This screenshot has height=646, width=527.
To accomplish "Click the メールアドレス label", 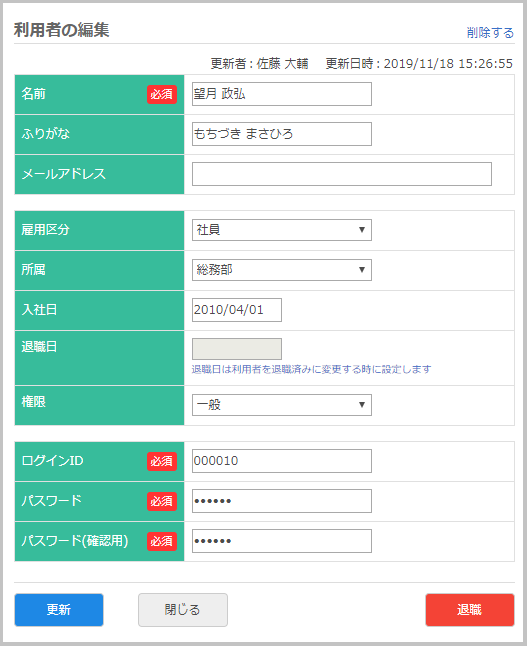I will coord(63,174).
